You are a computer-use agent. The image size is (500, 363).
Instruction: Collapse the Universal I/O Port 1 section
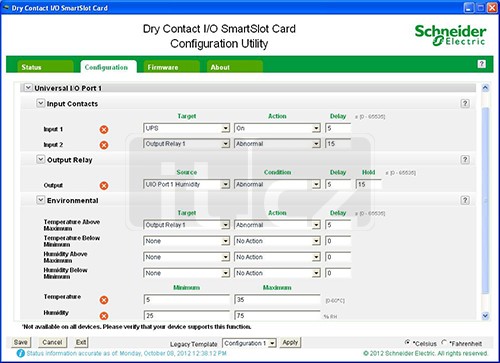(x=28, y=88)
